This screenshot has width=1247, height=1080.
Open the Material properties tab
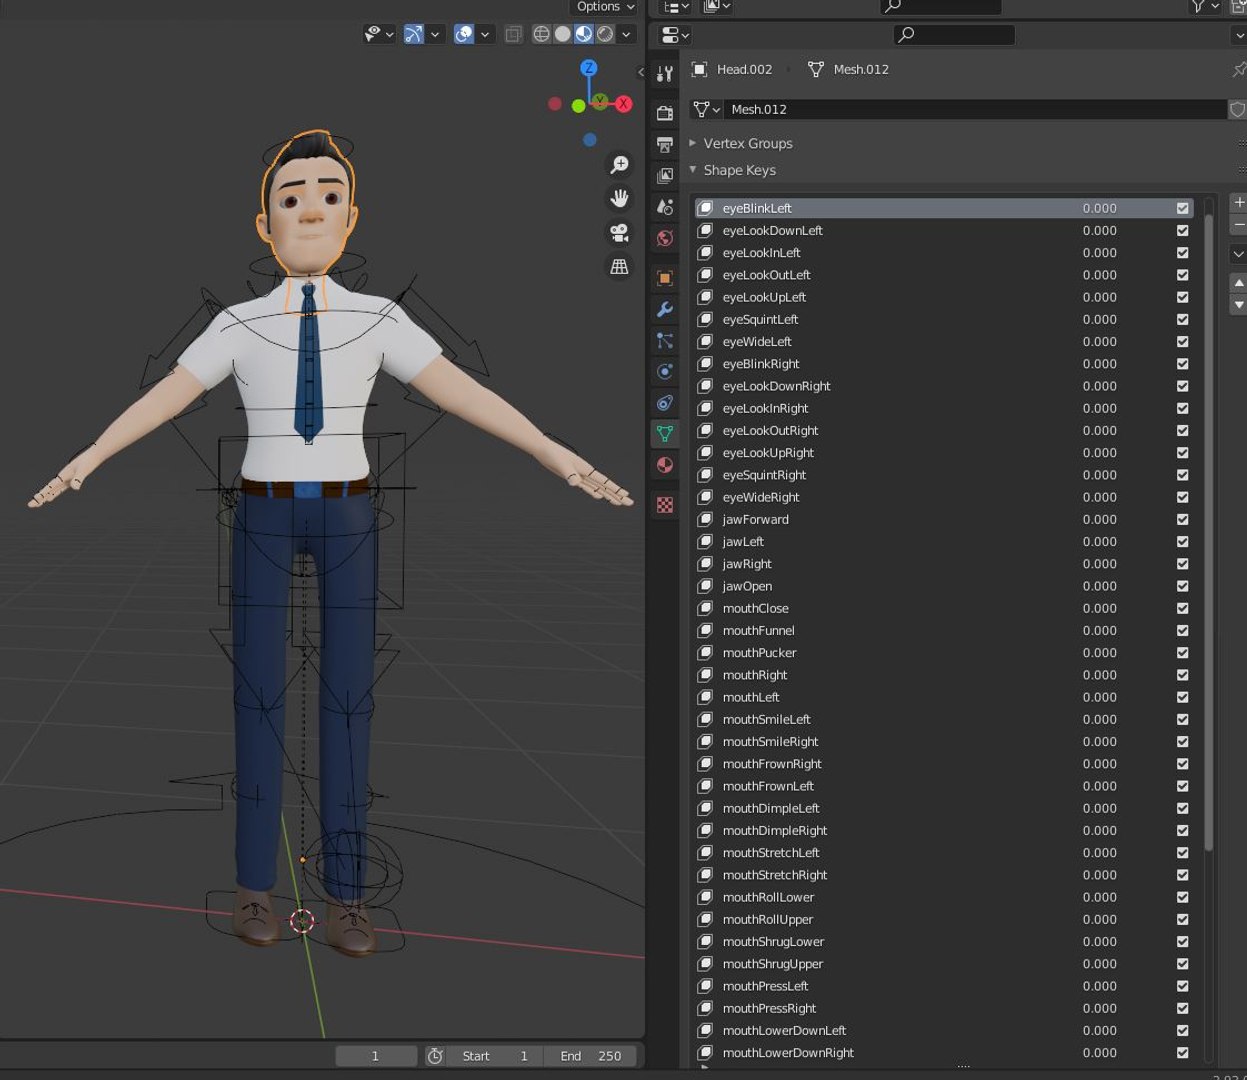665,465
